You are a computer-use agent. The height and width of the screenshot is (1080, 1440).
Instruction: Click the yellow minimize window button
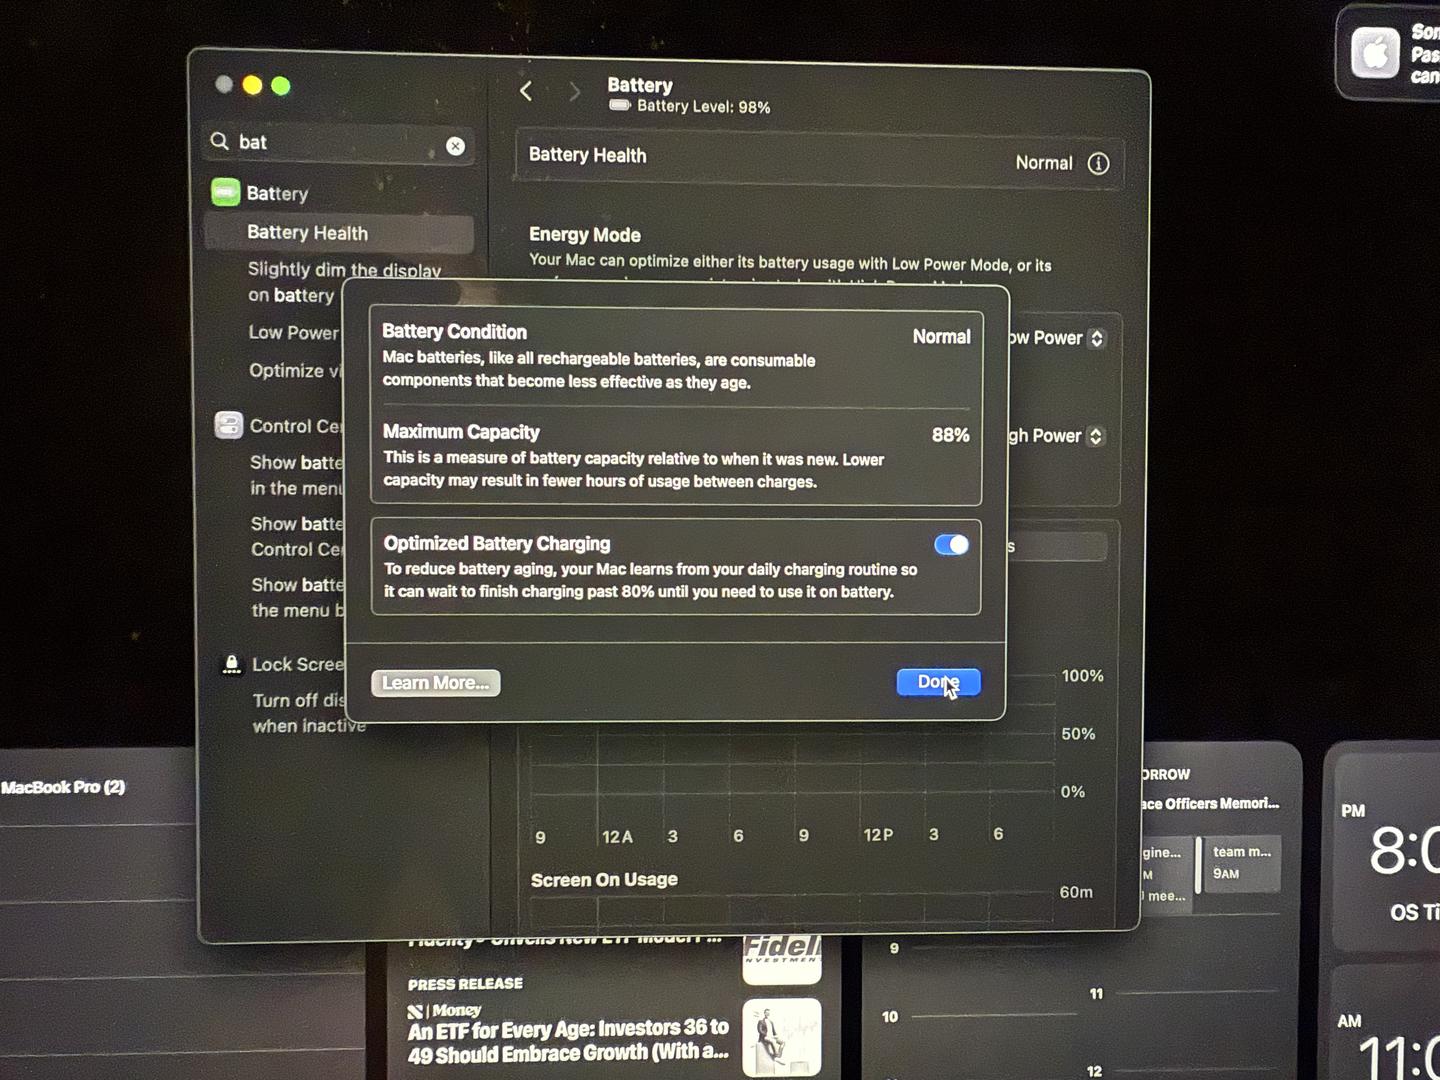[x=252, y=86]
